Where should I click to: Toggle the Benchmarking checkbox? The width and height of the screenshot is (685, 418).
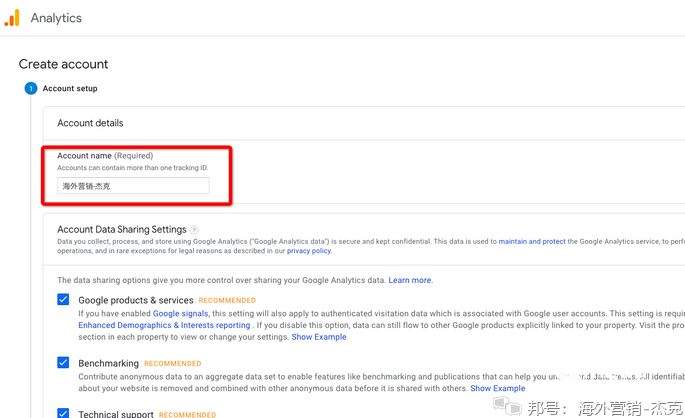(63, 363)
